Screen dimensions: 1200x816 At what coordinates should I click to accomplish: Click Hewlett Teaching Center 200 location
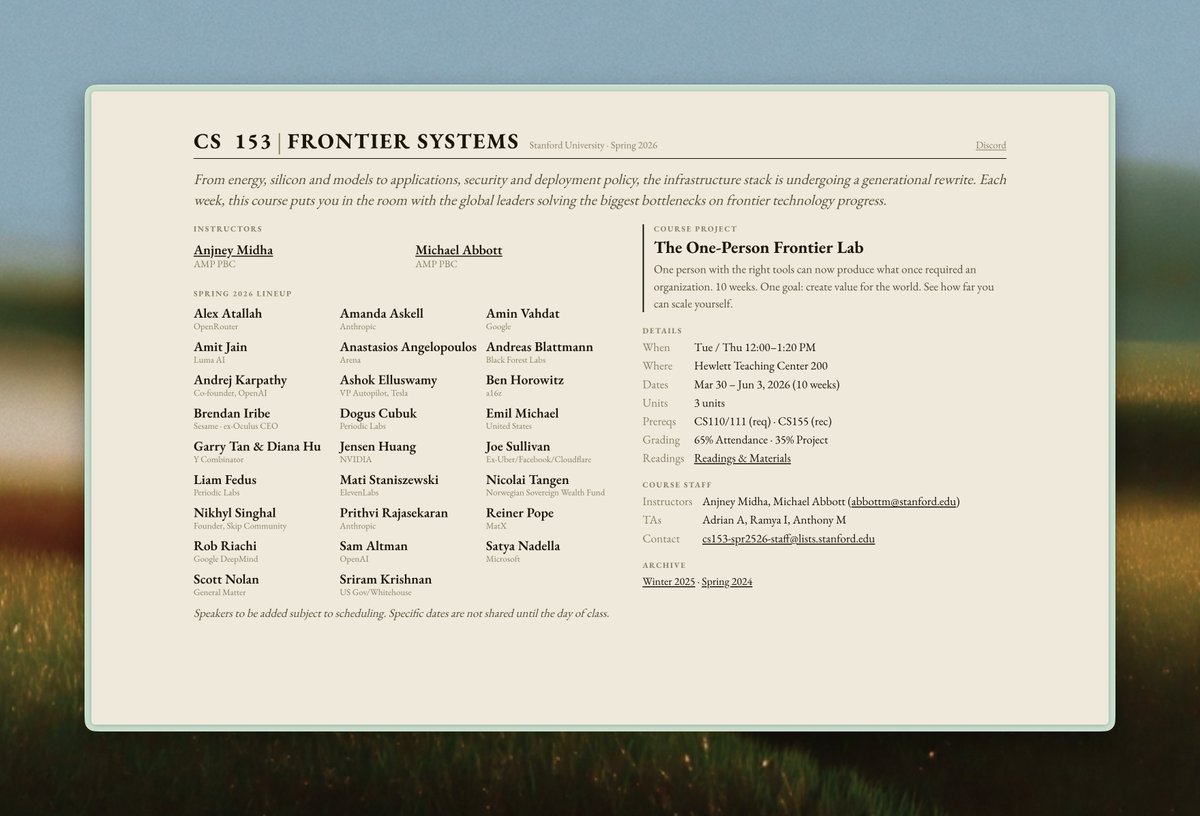[761, 366]
